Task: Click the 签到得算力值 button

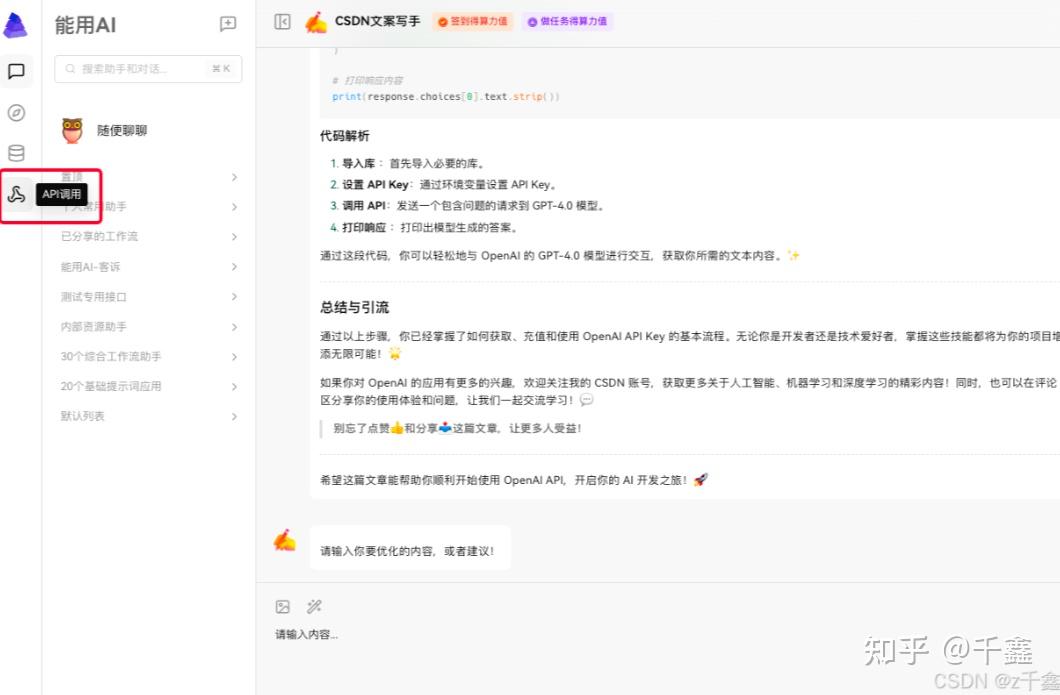Action: [x=473, y=22]
